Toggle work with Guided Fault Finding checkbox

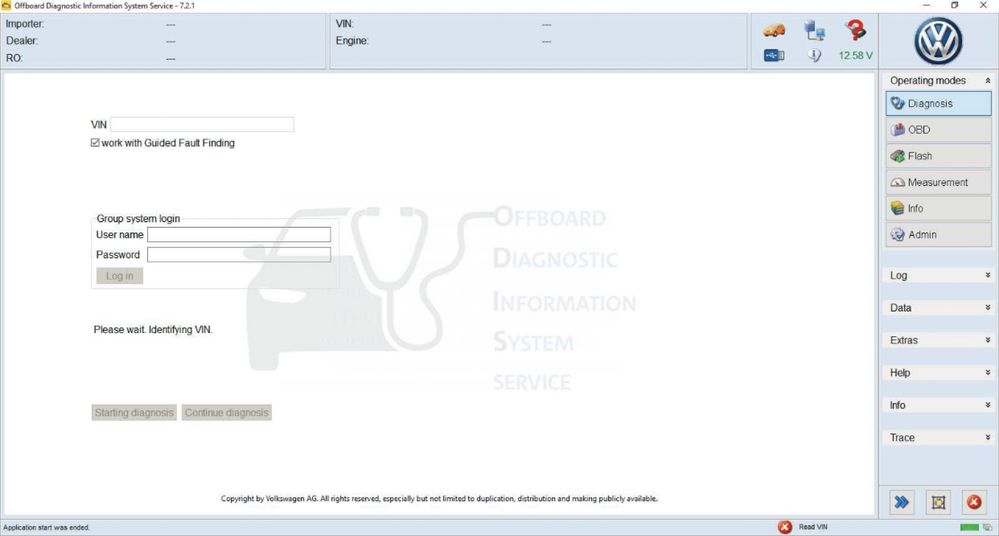pyautogui.click(x=95, y=143)
